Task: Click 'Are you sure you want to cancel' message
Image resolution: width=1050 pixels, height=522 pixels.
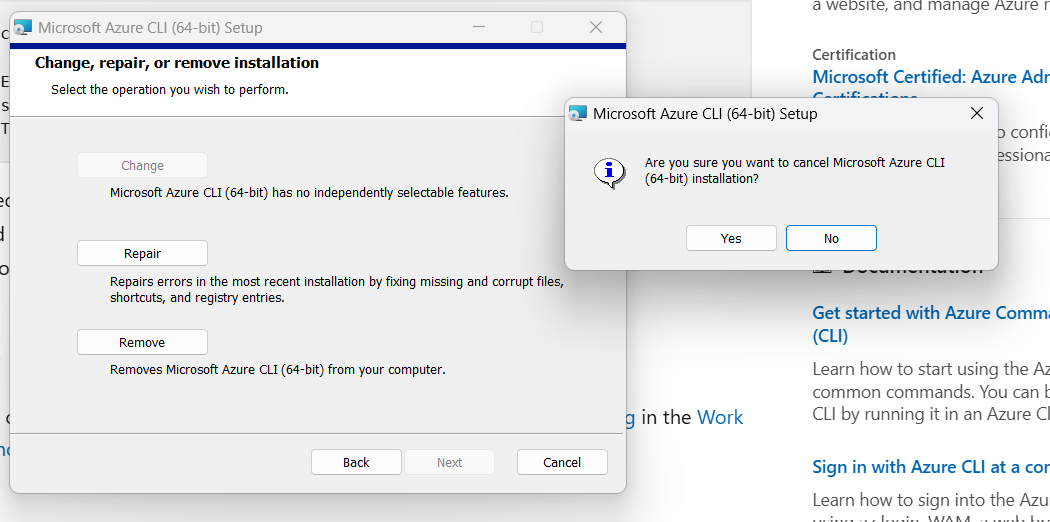Action: click(x=795, y=171)
